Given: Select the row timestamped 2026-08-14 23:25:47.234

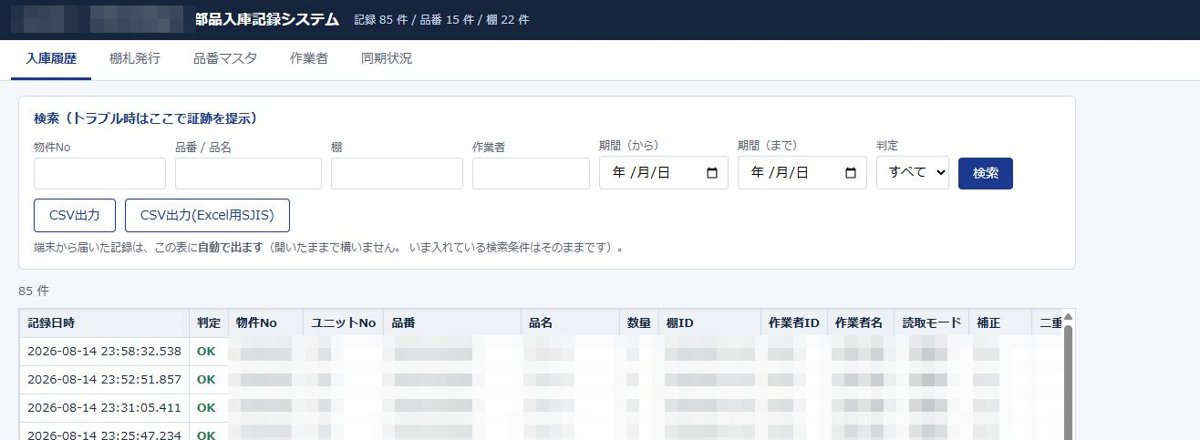Looking at the screenshot, I should click(x=540, y=432).
